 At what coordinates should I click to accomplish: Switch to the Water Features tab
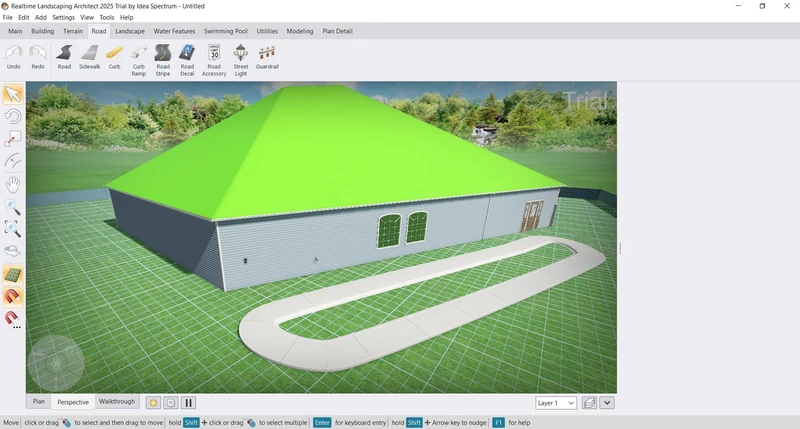[175, 31]
